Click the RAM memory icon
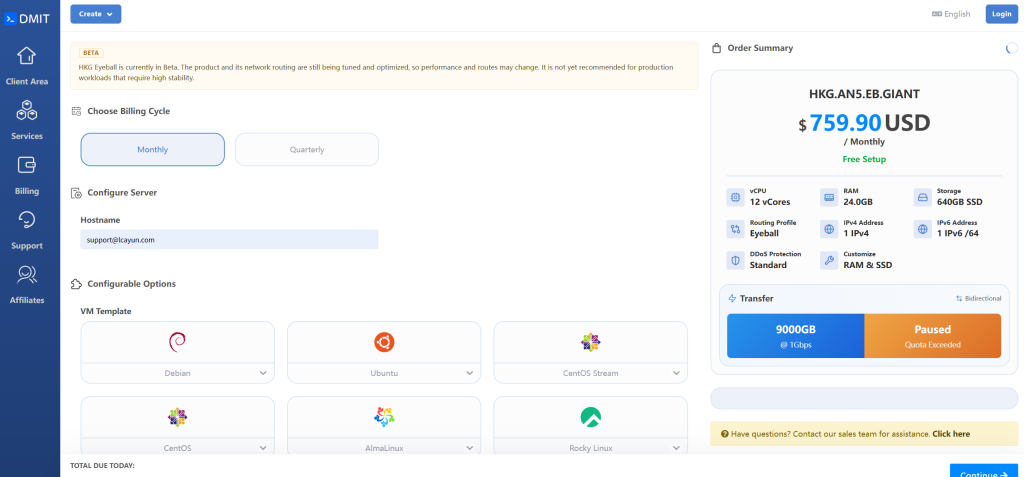This screenshot has height=477, width=1024. click(829, 197)
